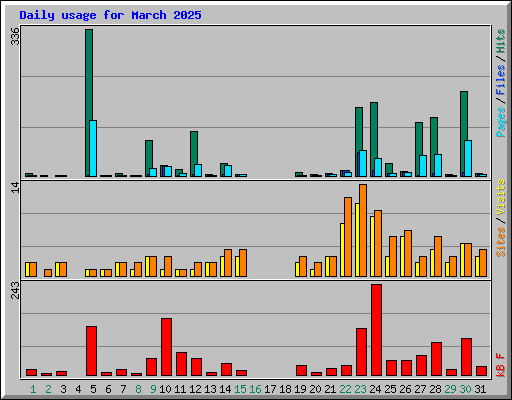Click the green day label "23"

tap(360, 389)
